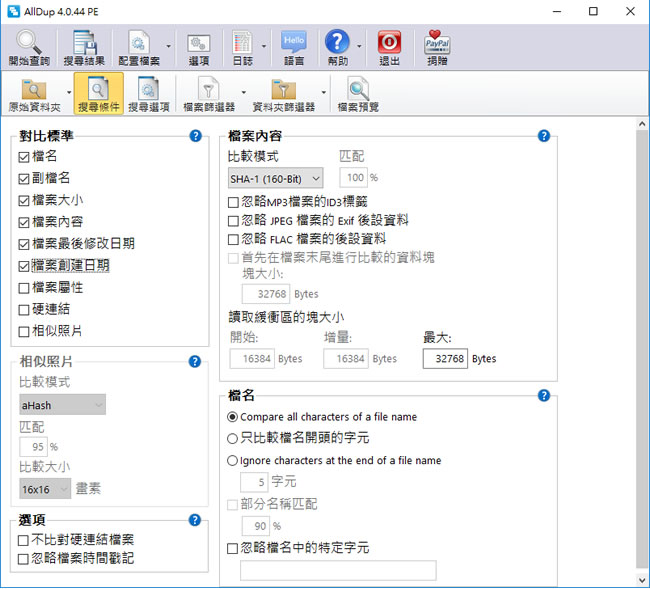
Task: Open the 日誌 log icon
Action: pyautogui.click(x=242, y=44)
